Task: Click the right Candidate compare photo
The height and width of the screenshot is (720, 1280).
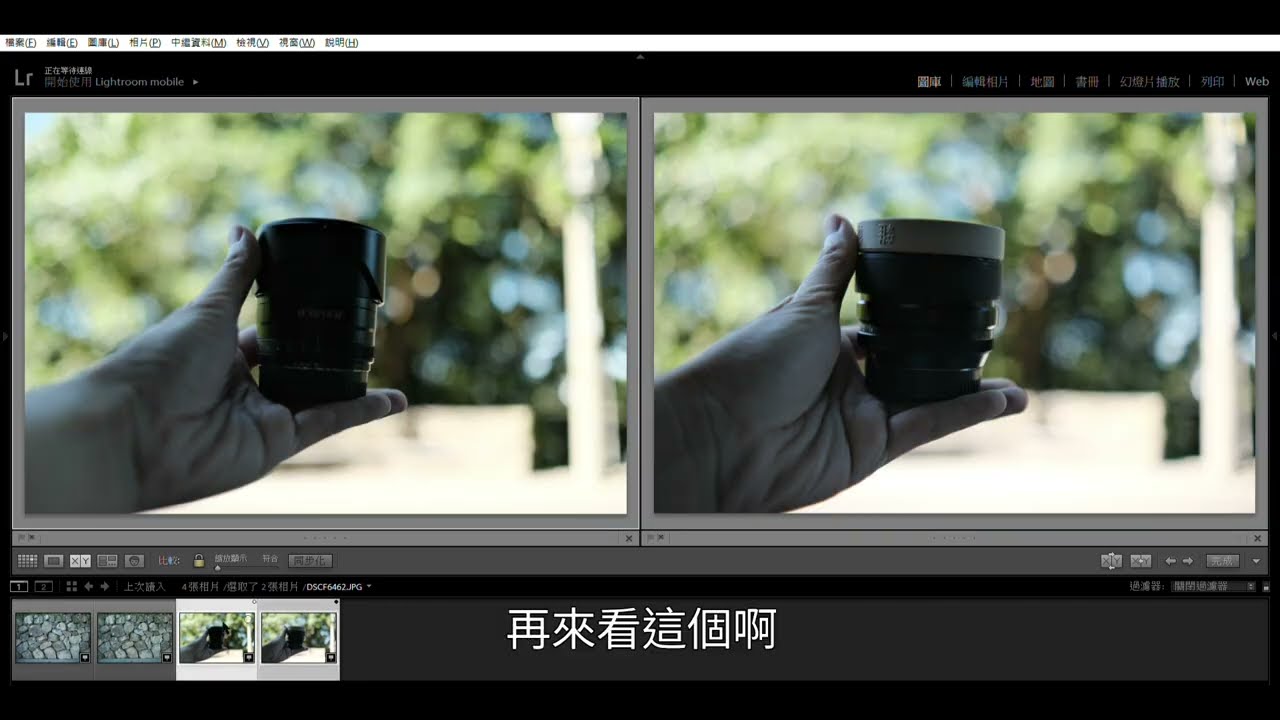Action: coord(954,313)
